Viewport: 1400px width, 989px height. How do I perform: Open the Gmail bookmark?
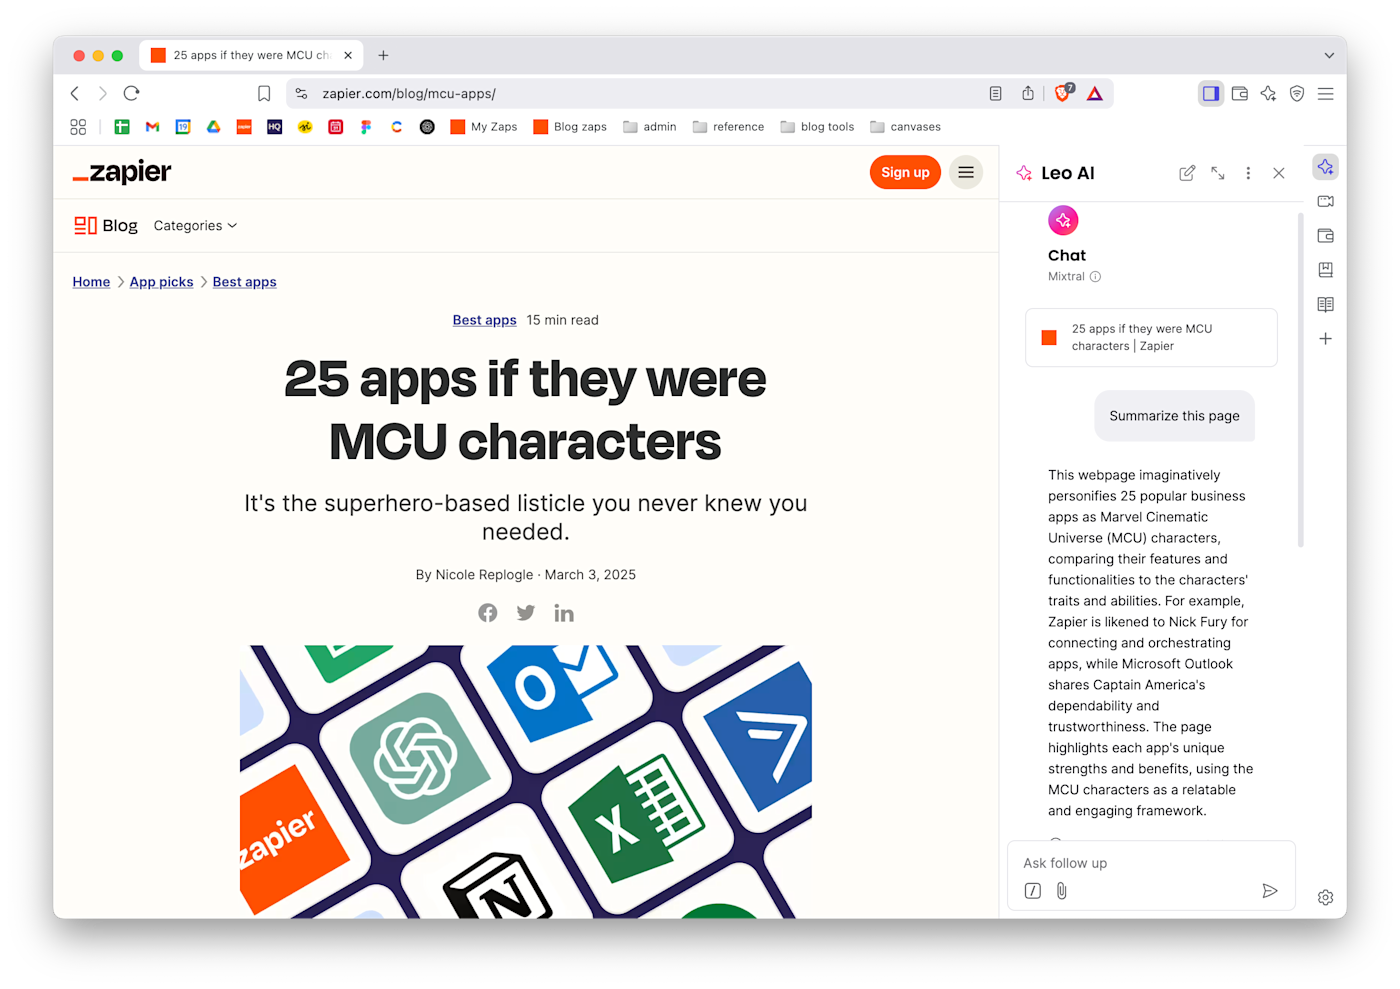click(153, 127)
